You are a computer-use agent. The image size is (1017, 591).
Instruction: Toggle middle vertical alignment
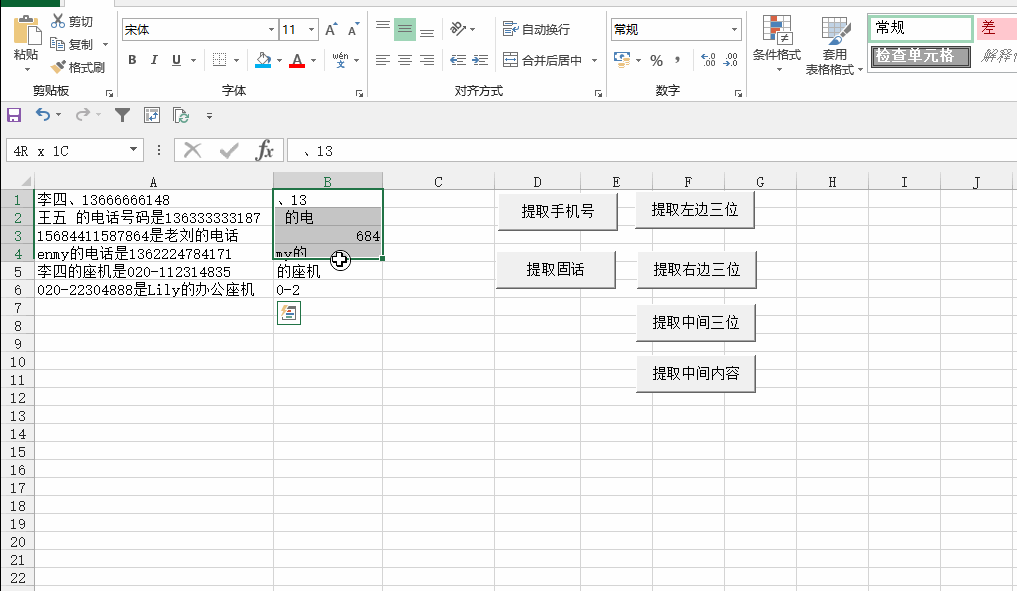coord(405,29)
